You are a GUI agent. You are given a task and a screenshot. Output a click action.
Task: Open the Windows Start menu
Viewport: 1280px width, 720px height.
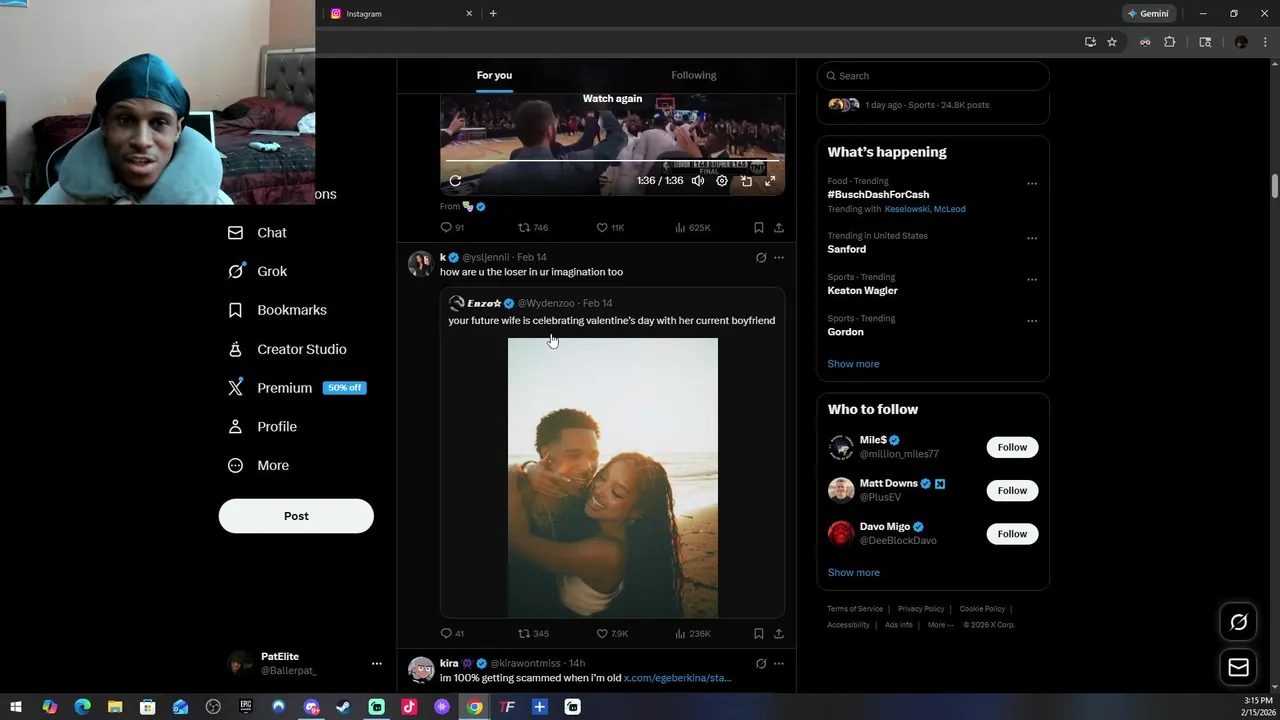point(16,707)
